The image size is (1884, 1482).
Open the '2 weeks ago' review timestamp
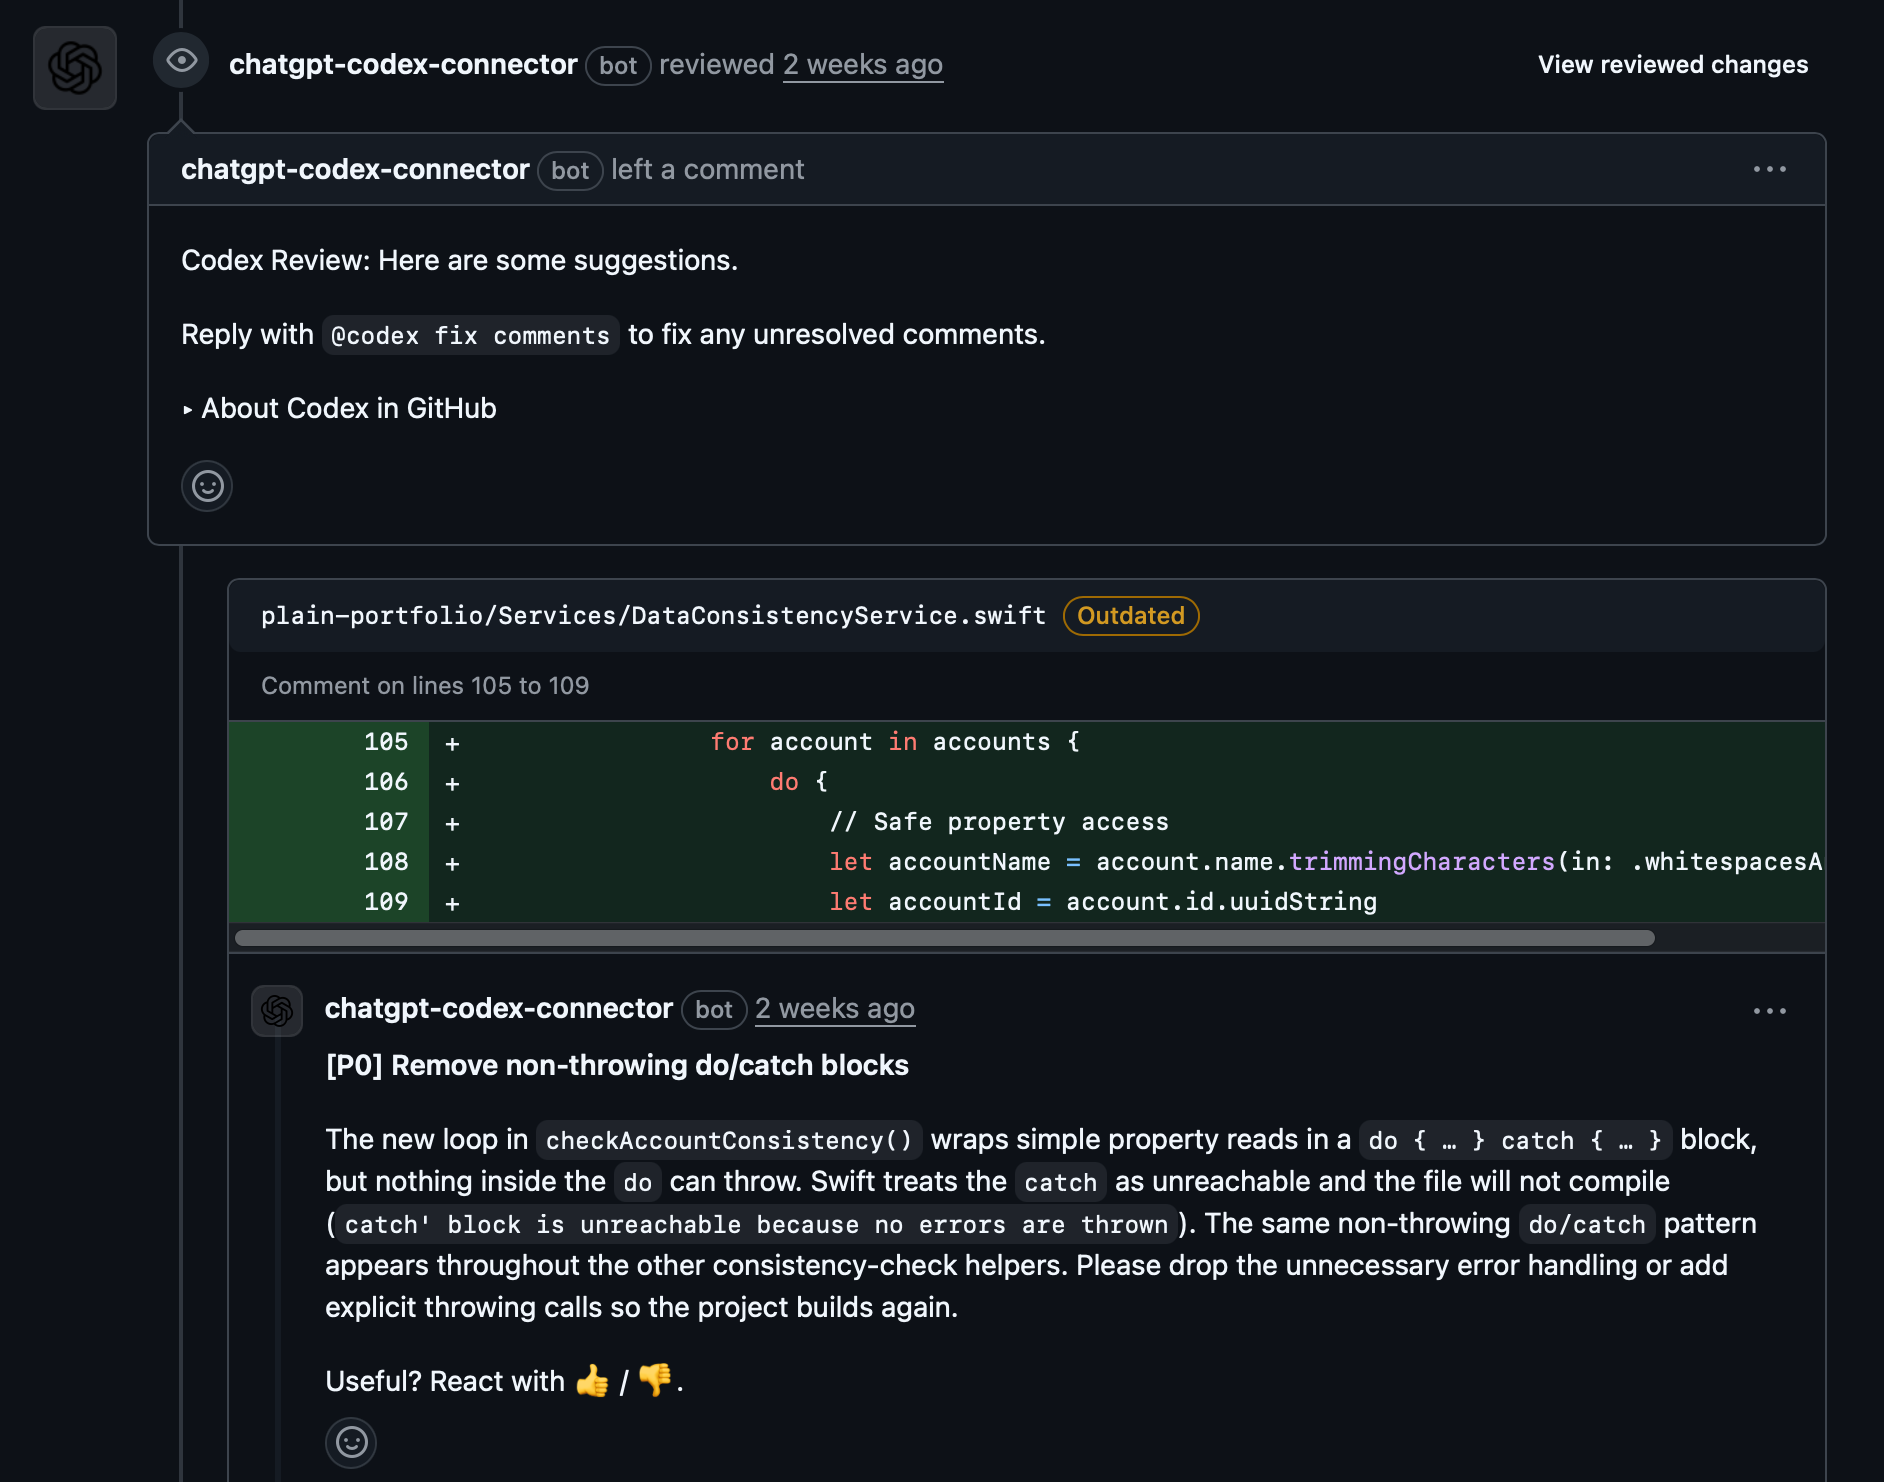coord(862,65)
